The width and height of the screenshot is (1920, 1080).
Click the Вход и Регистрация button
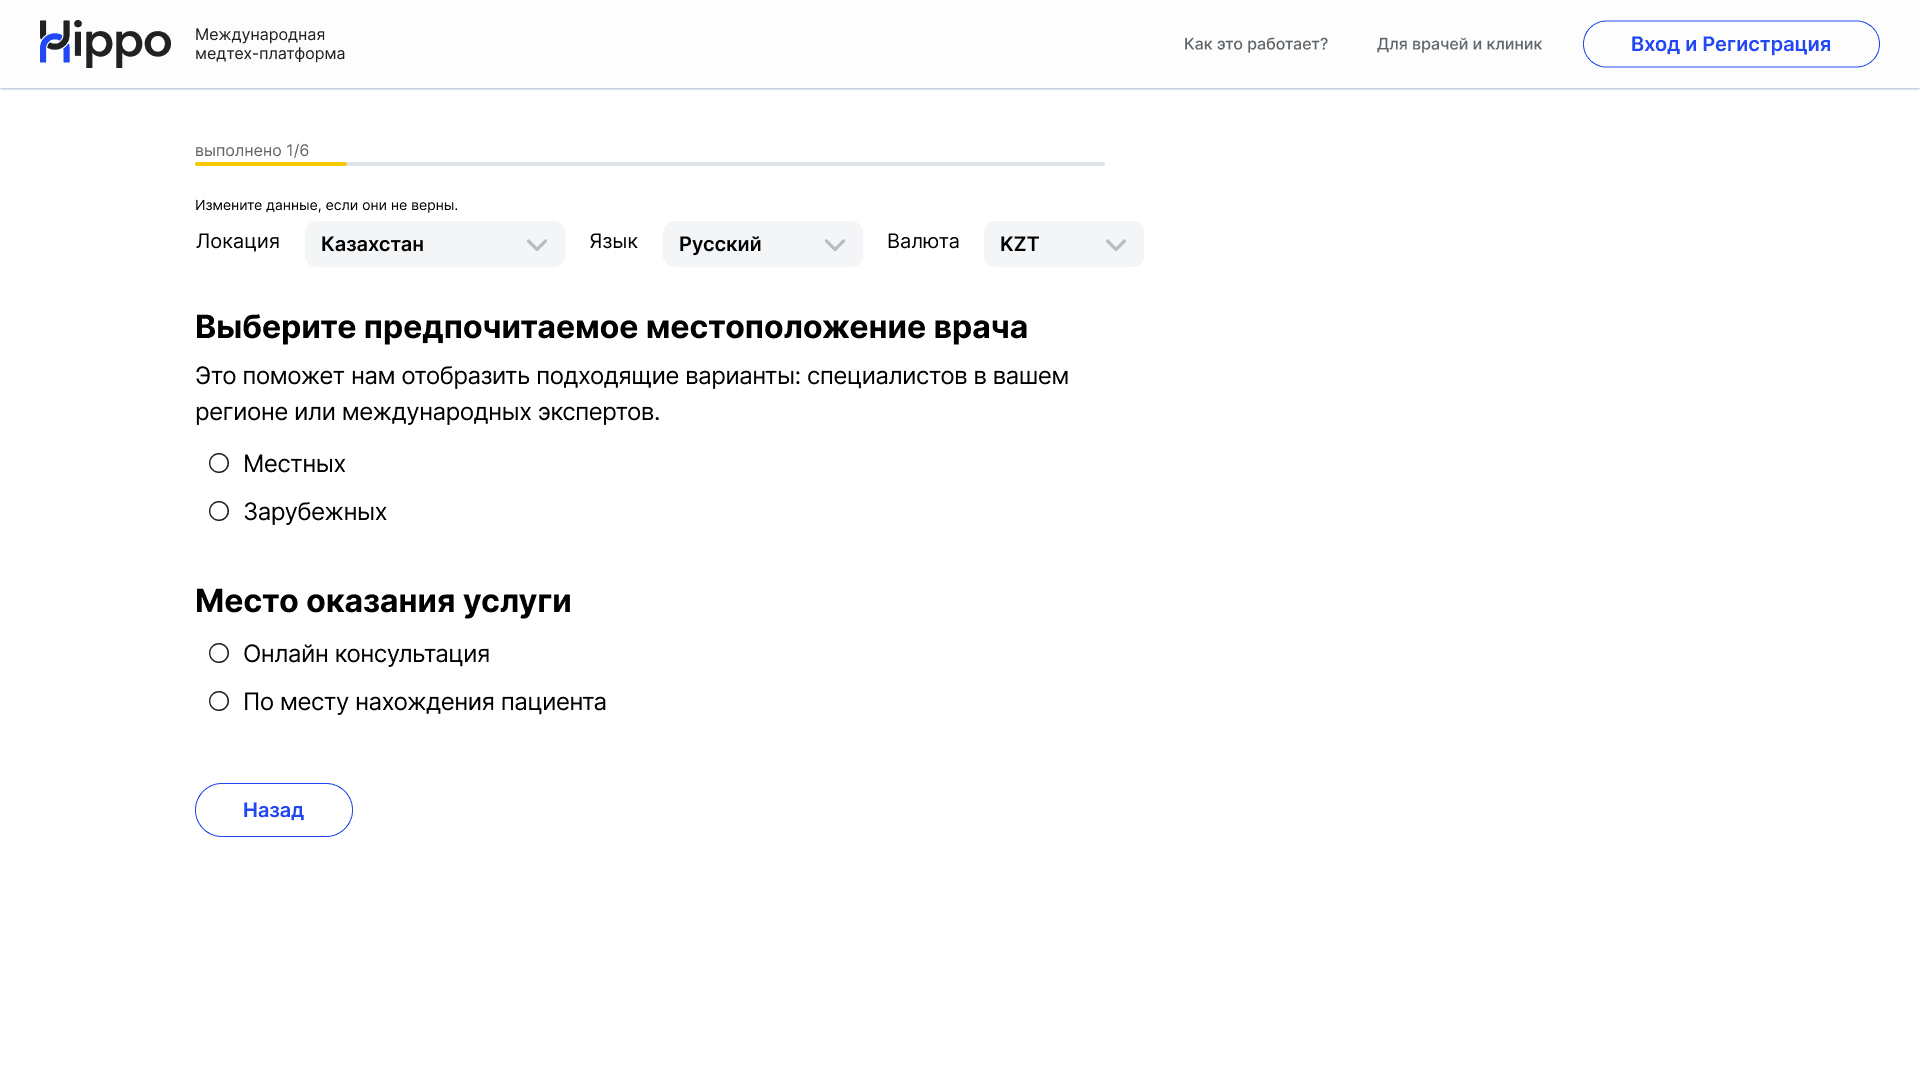tap(1730, 44)
